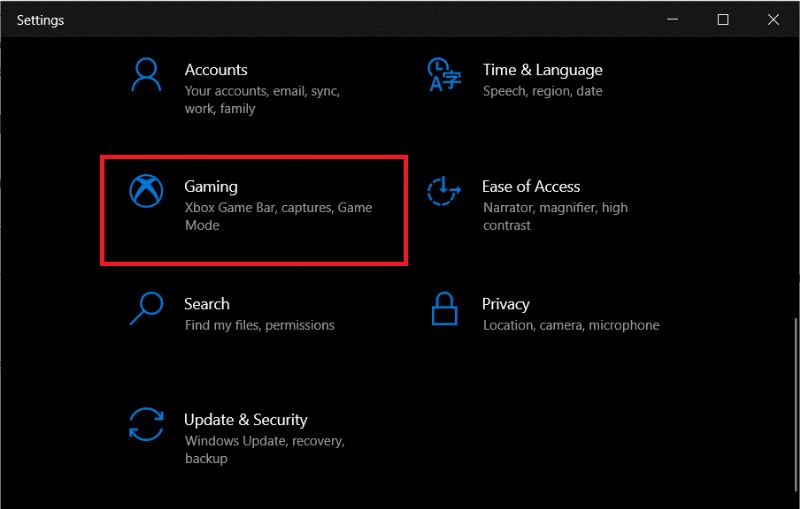800x509 pixels.
Task: Maximize the Settings window
Action: click(x=723, y=19)
